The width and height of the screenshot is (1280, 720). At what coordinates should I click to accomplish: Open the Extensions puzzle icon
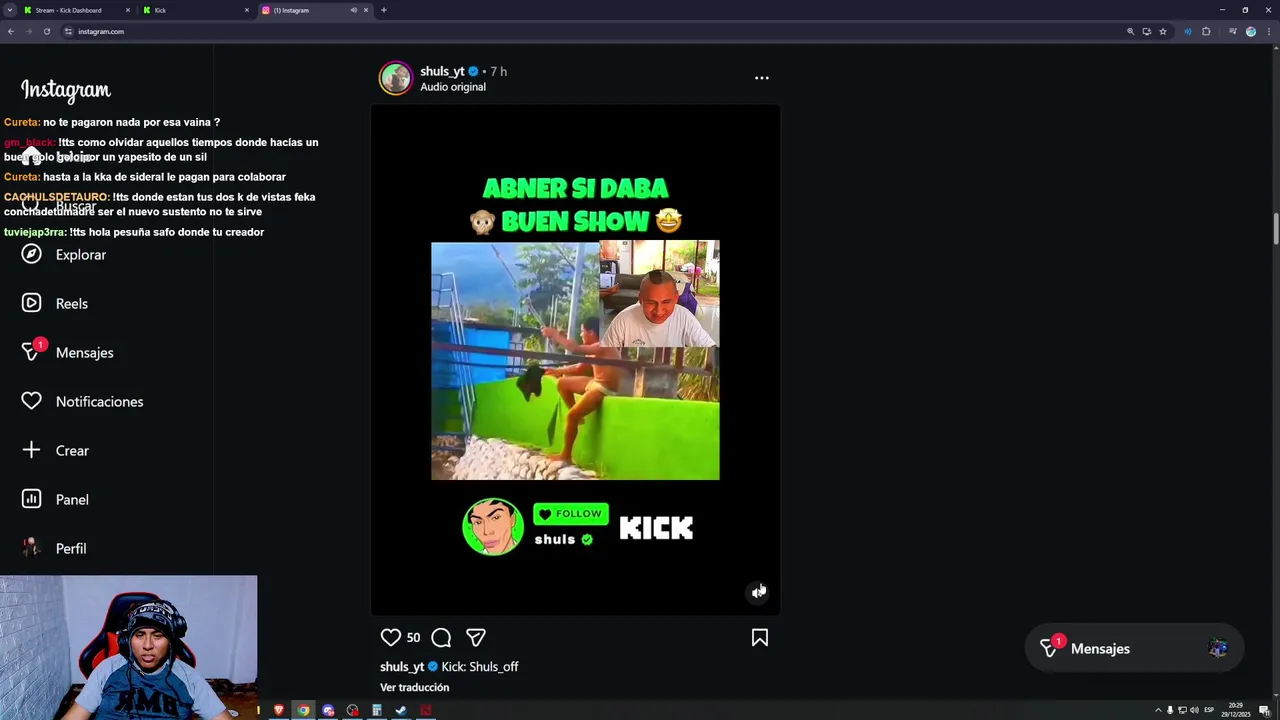point(1206,31)
